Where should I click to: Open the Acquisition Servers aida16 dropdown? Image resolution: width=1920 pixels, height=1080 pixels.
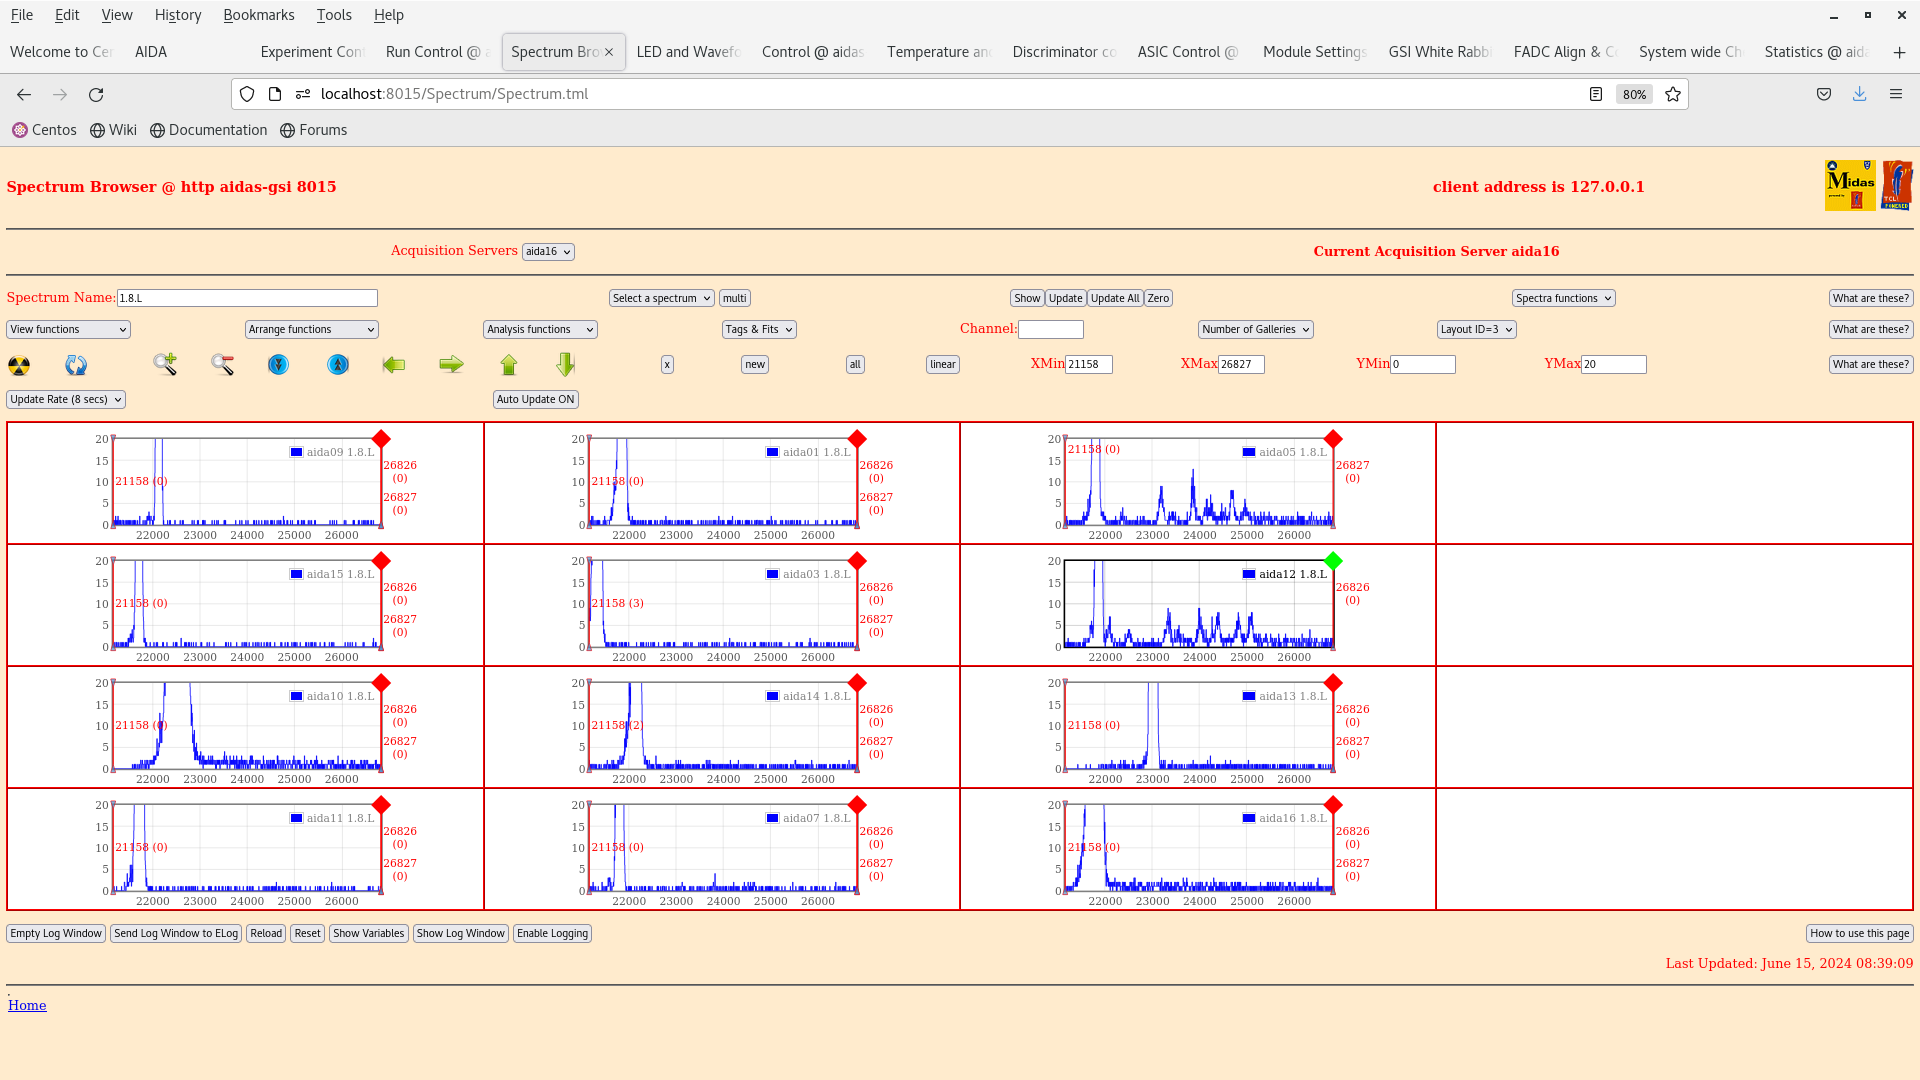pos(548,252)
